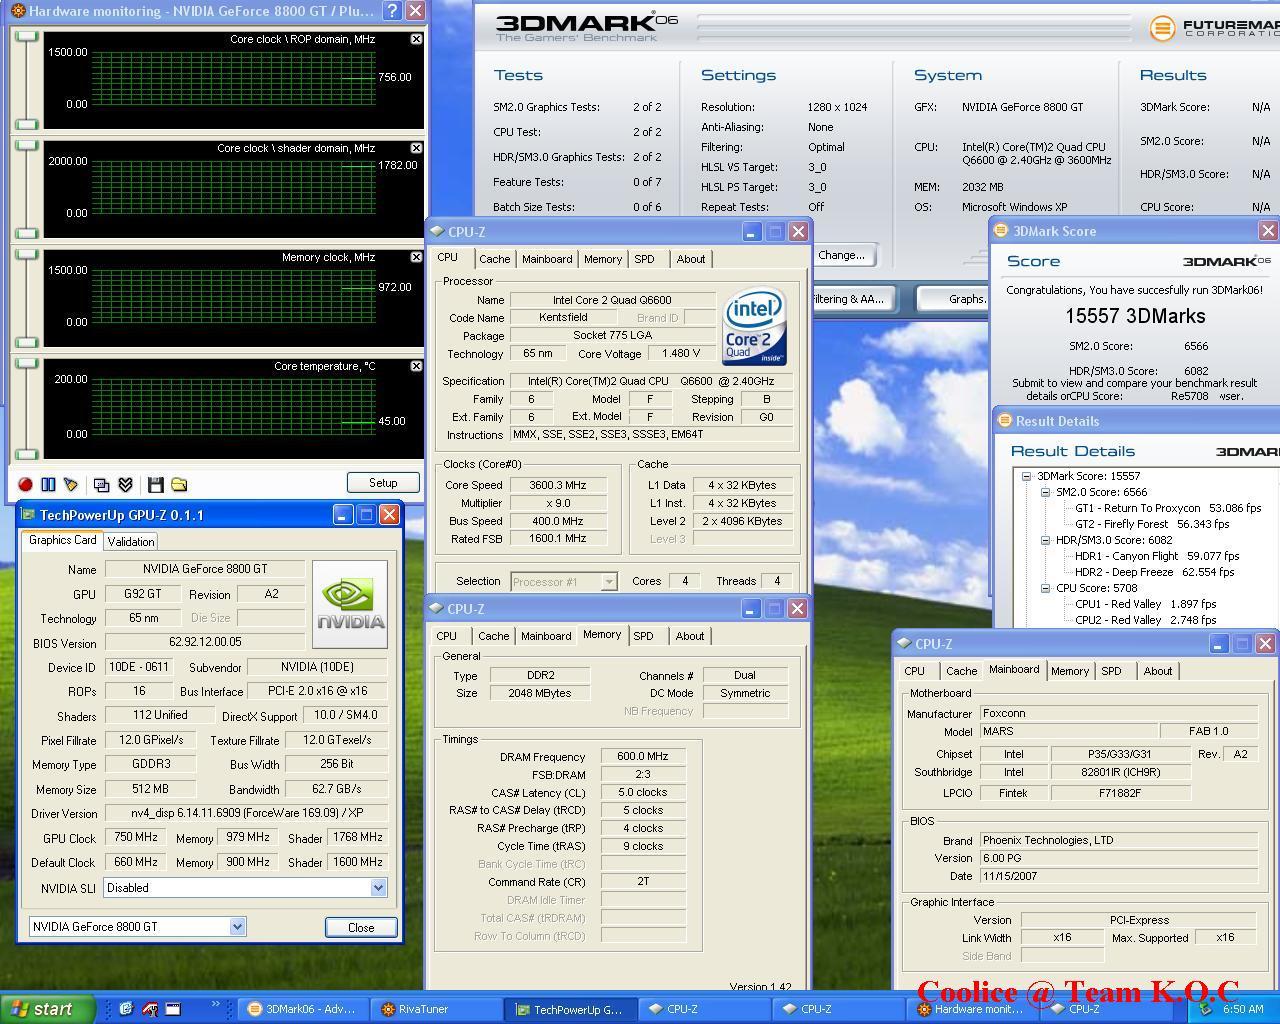Screen dimensions: 1280x1024
Task: Close the Core clock ROP domain graph
Action: click(x=416, y=39)
